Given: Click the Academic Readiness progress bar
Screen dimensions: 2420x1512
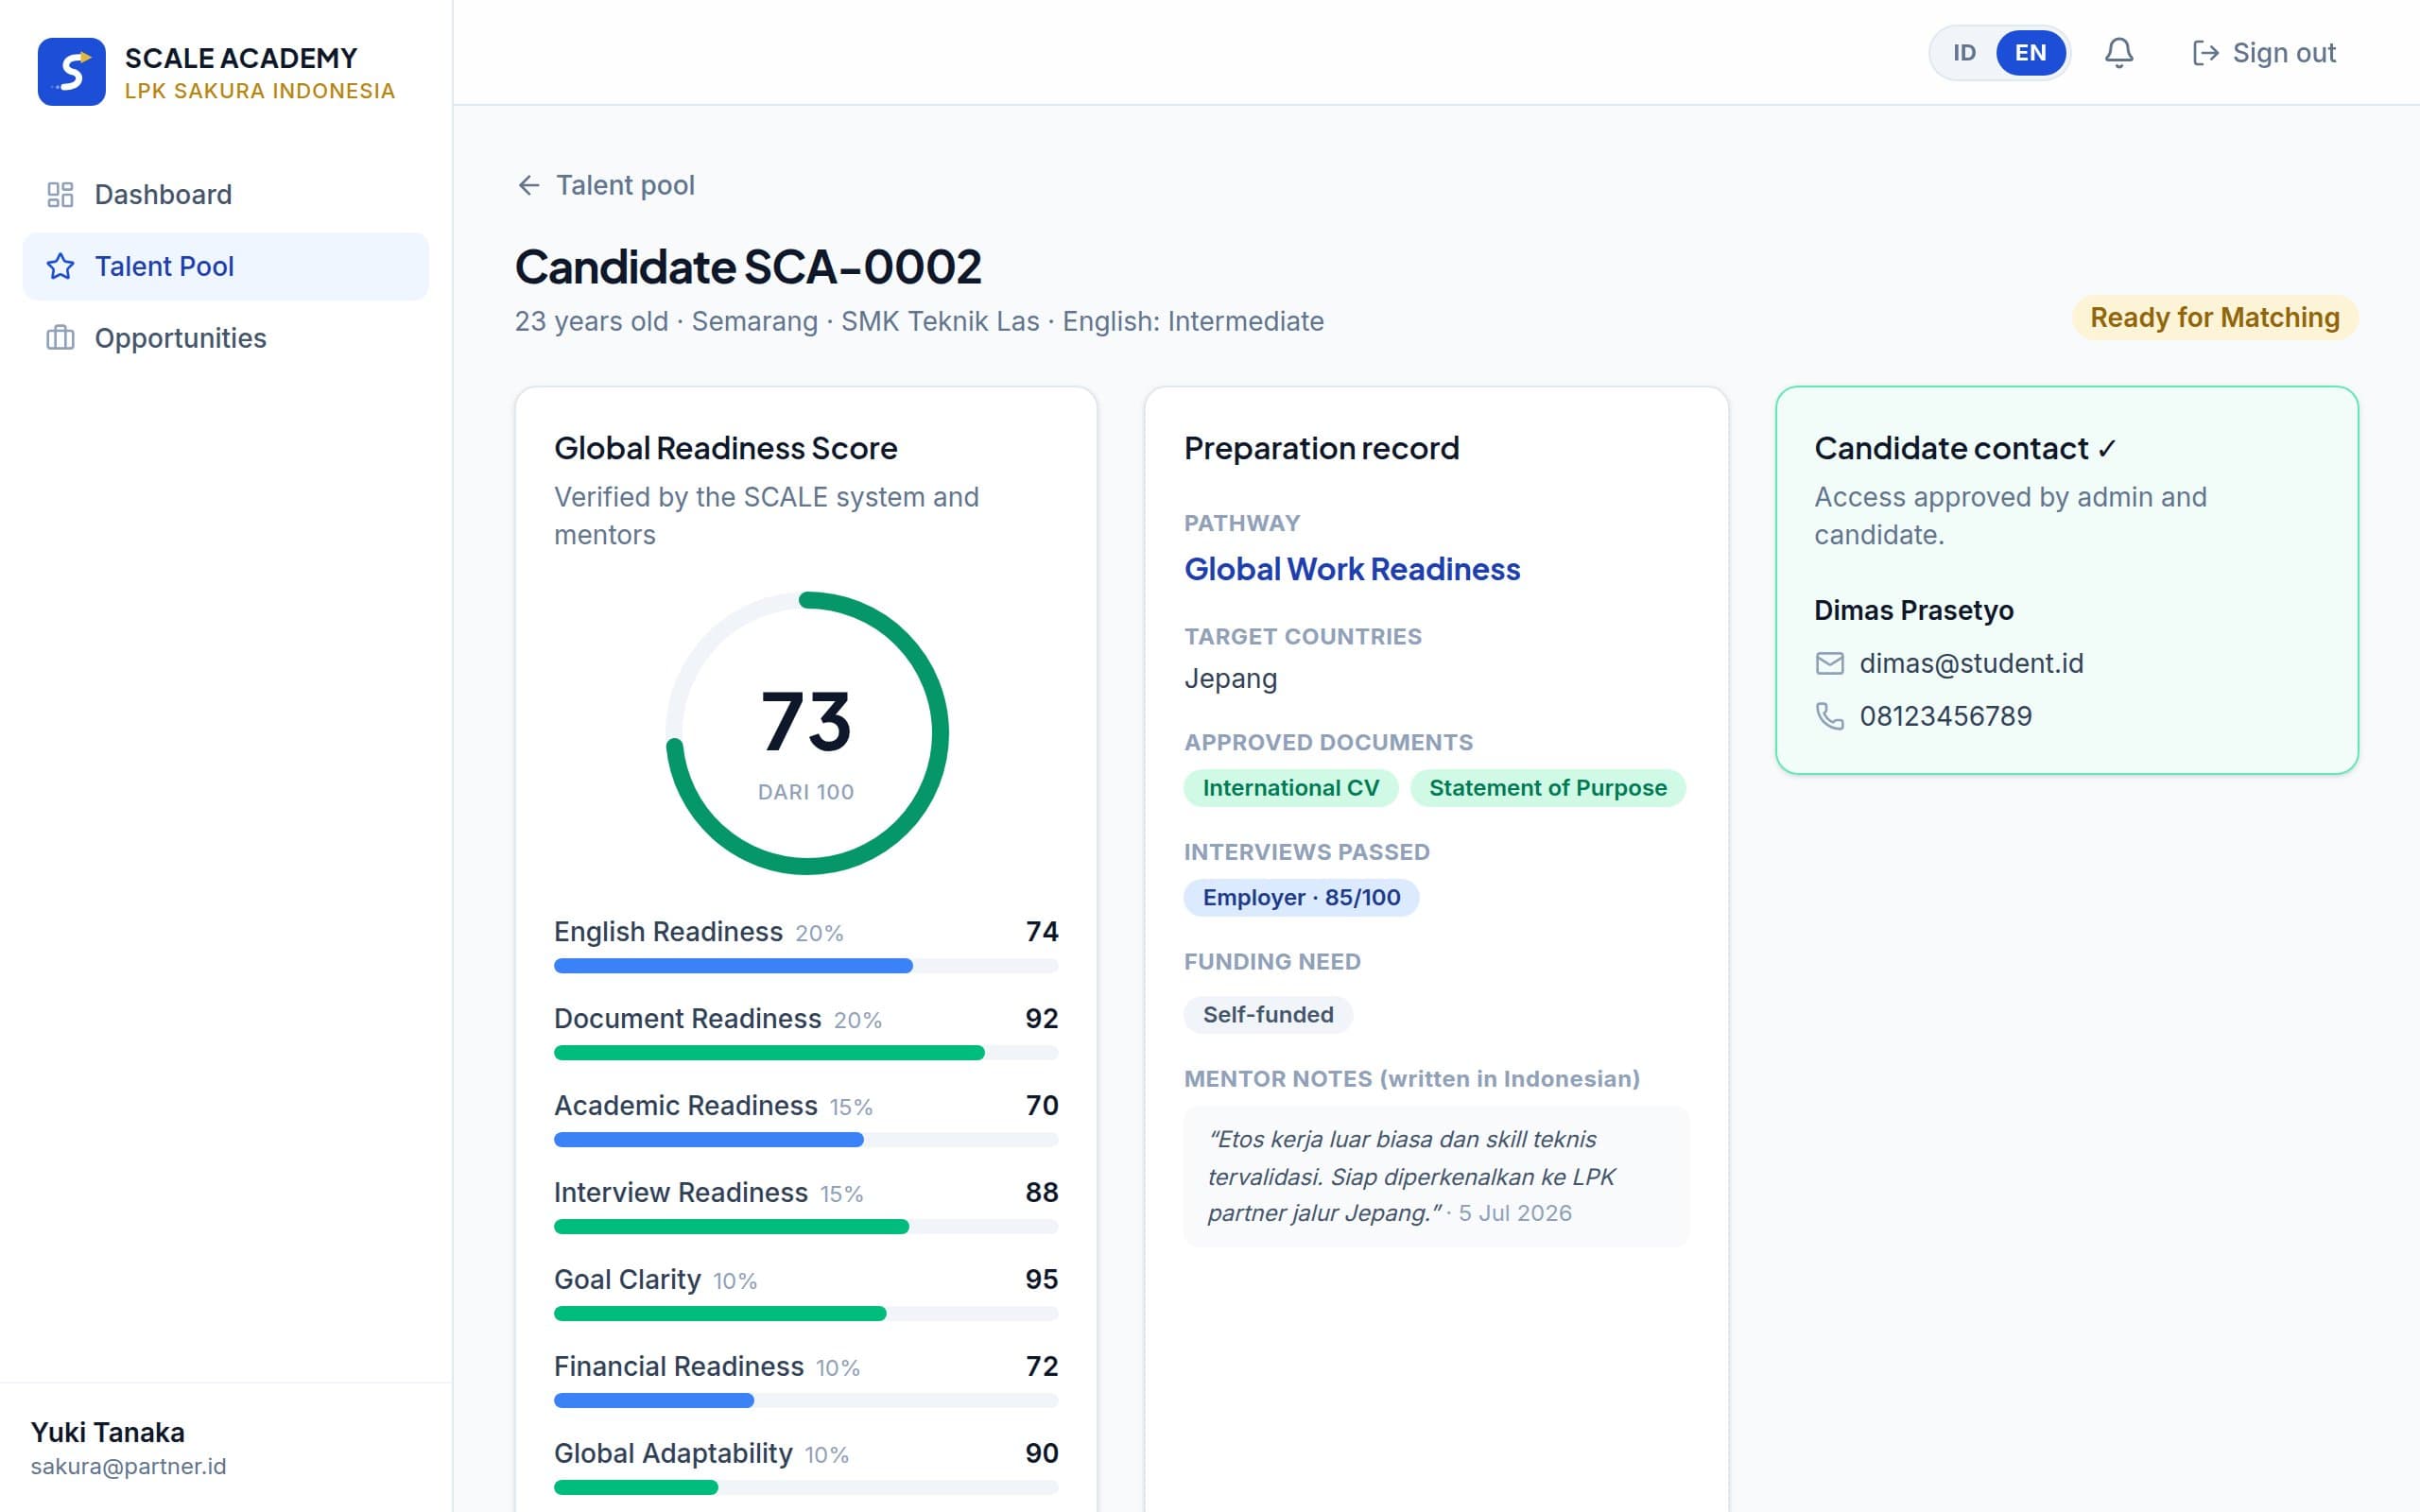Looking at the screenshot, I should click(806, 1140).
